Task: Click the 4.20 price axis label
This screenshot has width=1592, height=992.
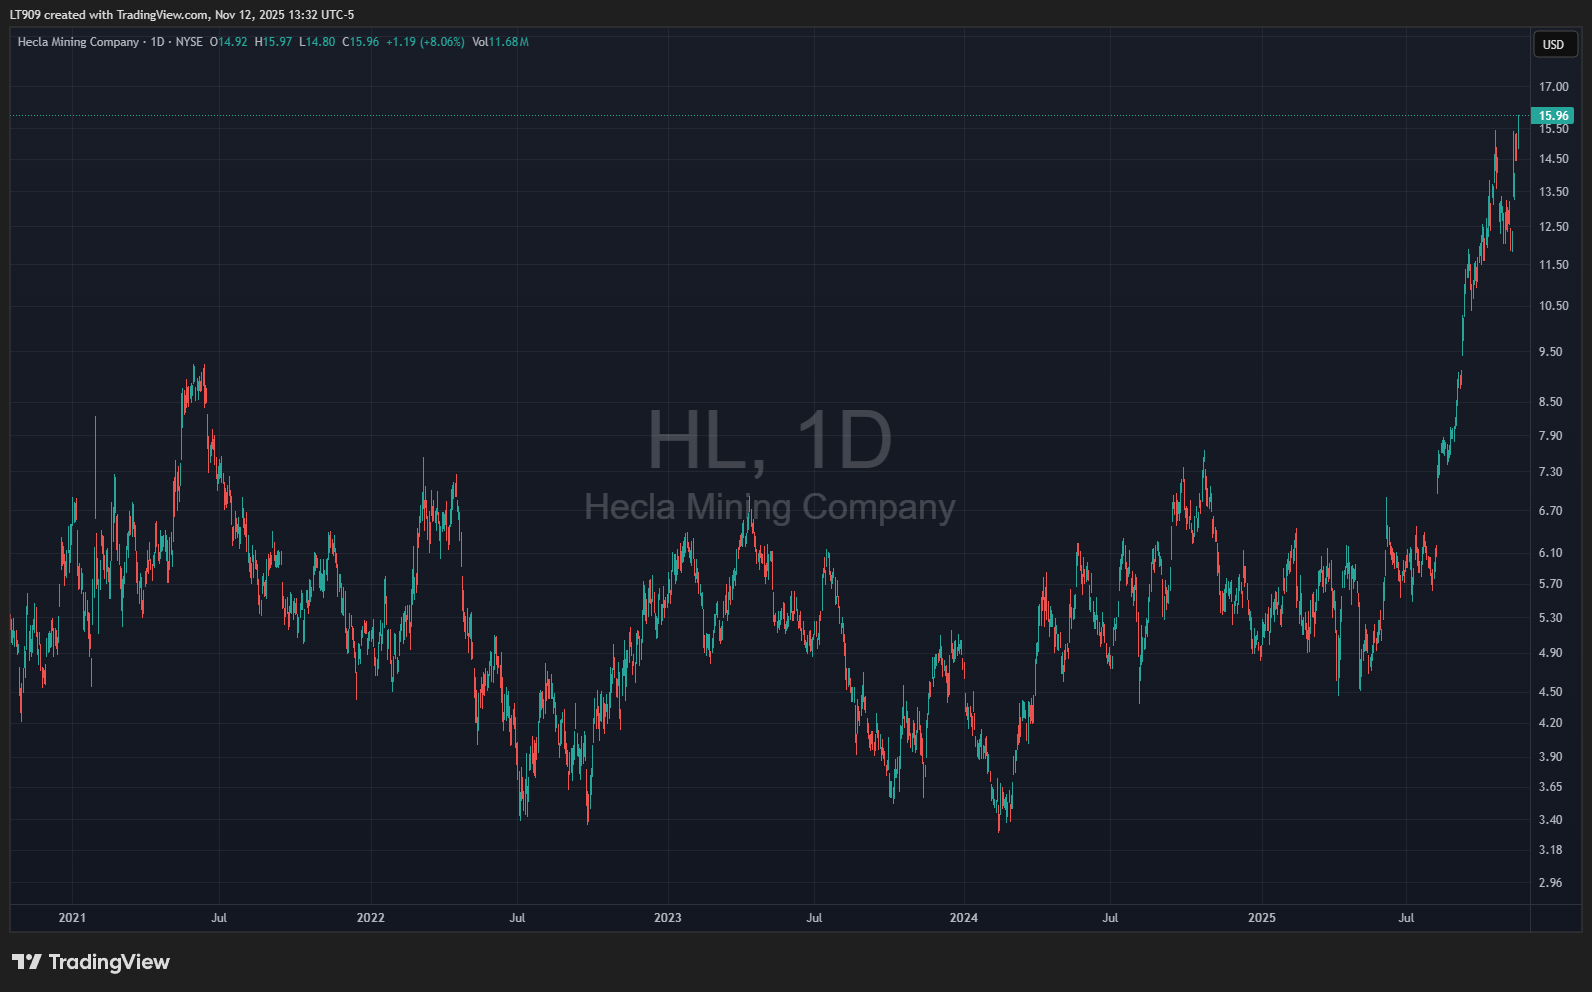Action: tap(1550, 723)
